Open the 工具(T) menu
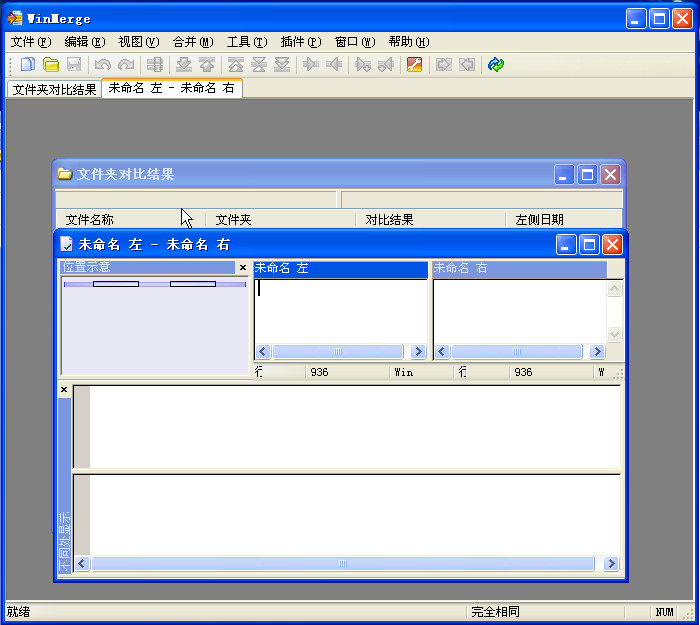 click(247, 42)
